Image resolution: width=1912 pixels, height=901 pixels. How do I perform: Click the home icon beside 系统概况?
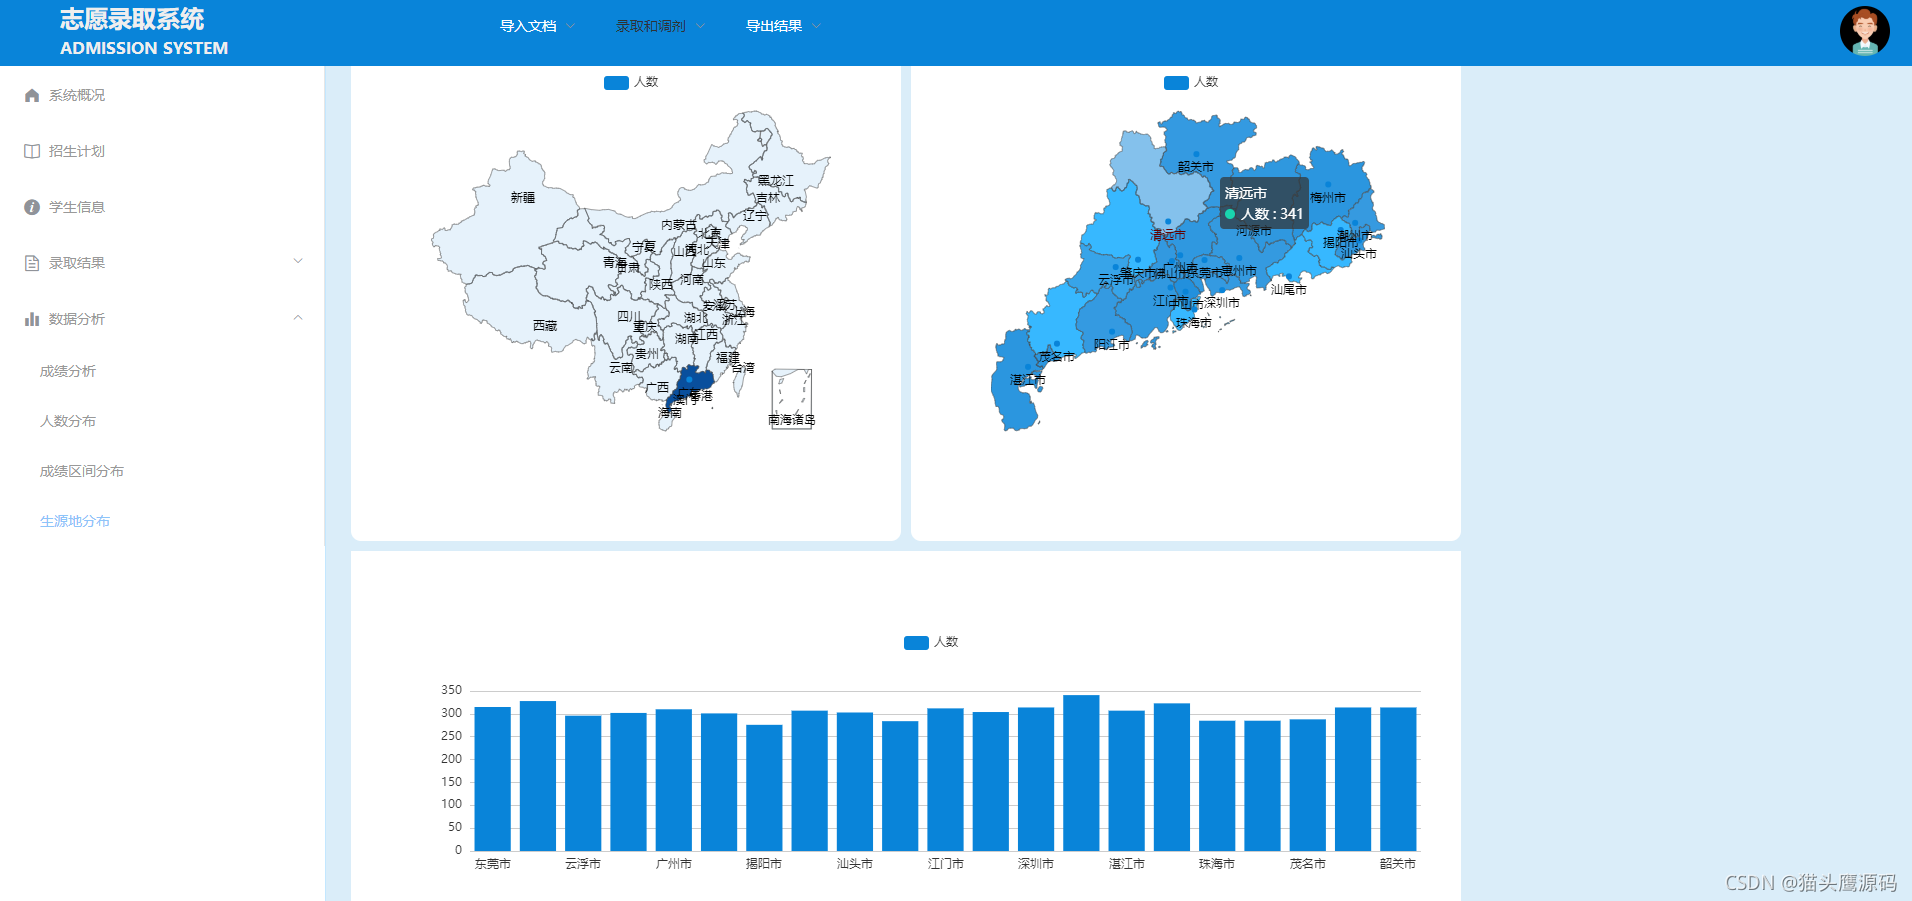32,95
